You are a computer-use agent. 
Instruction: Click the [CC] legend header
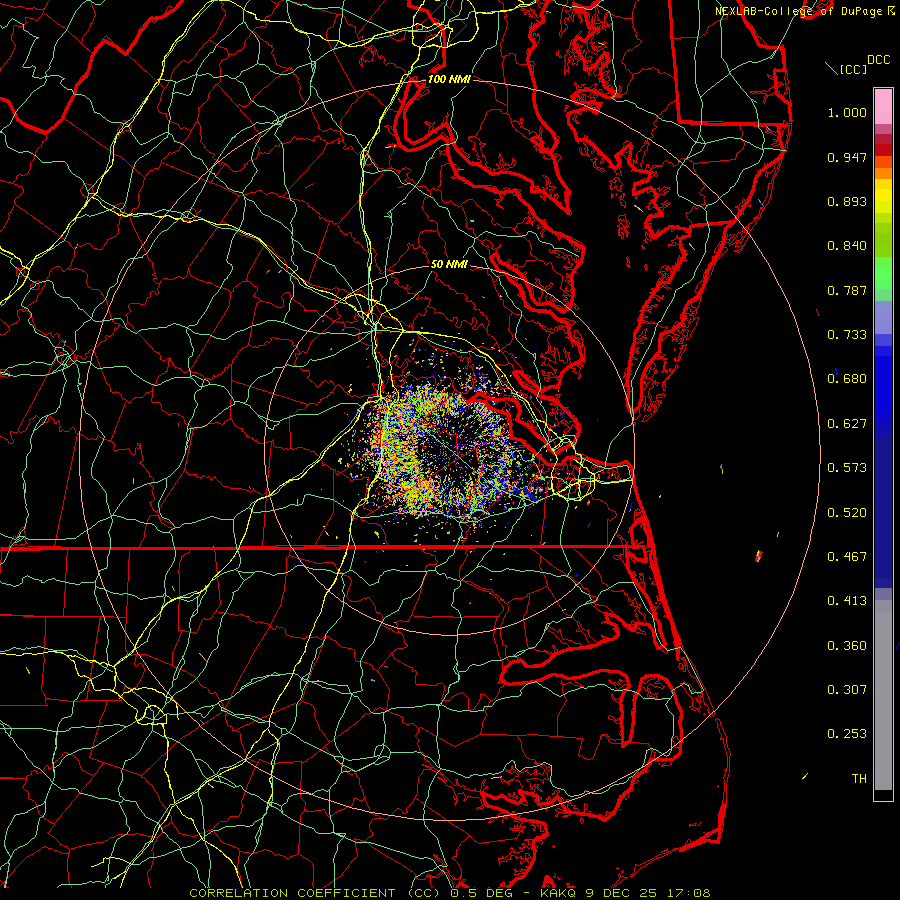853,69
